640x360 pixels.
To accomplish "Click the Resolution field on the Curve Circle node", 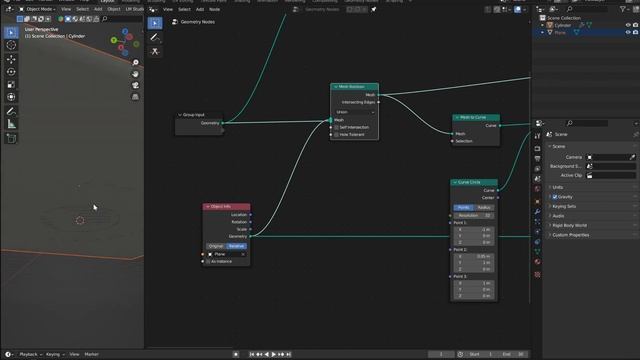I will click(x=474, y=216).
